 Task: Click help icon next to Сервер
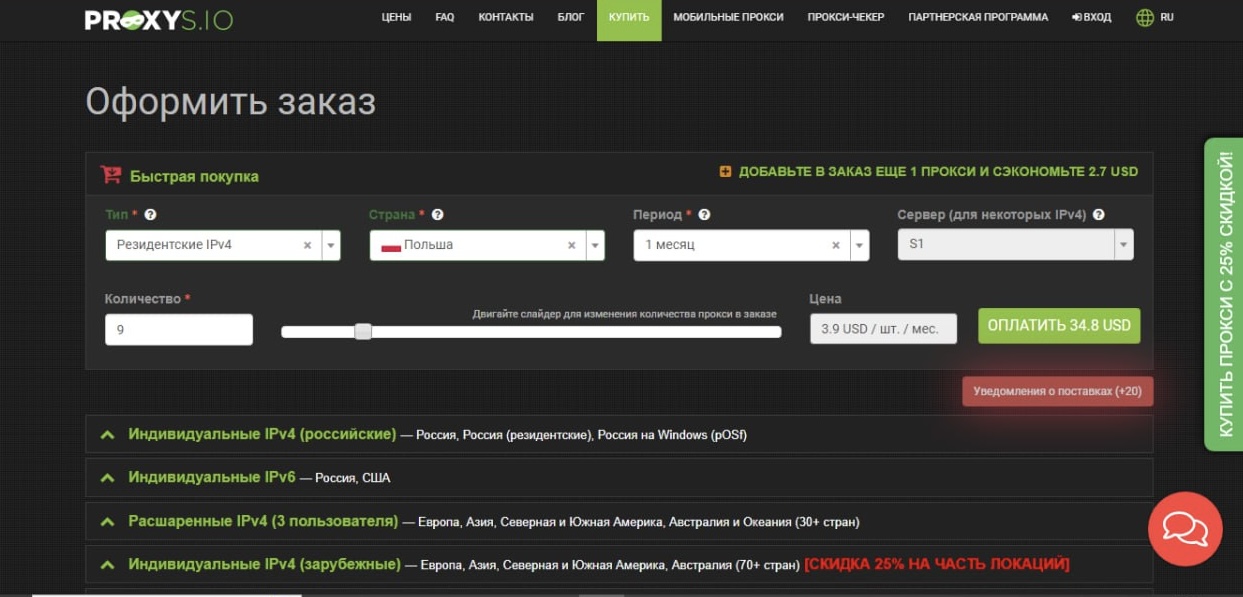[x=1099, y=215]
